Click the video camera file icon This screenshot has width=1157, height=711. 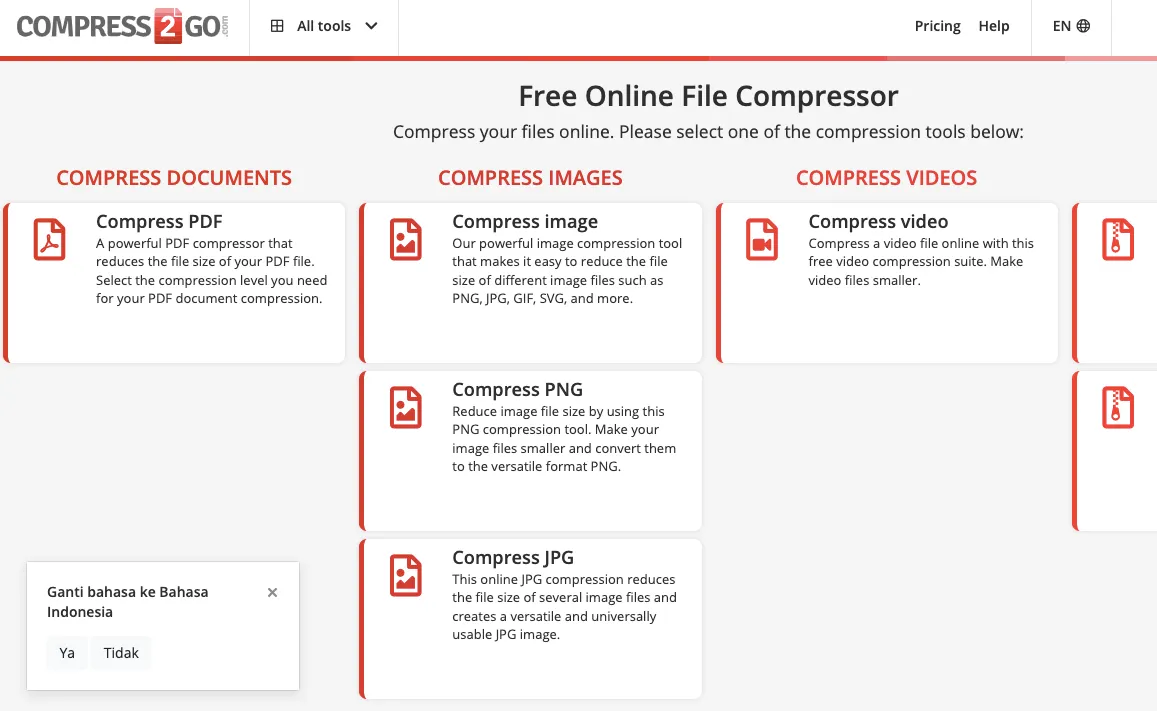click(x=762, y=240)
